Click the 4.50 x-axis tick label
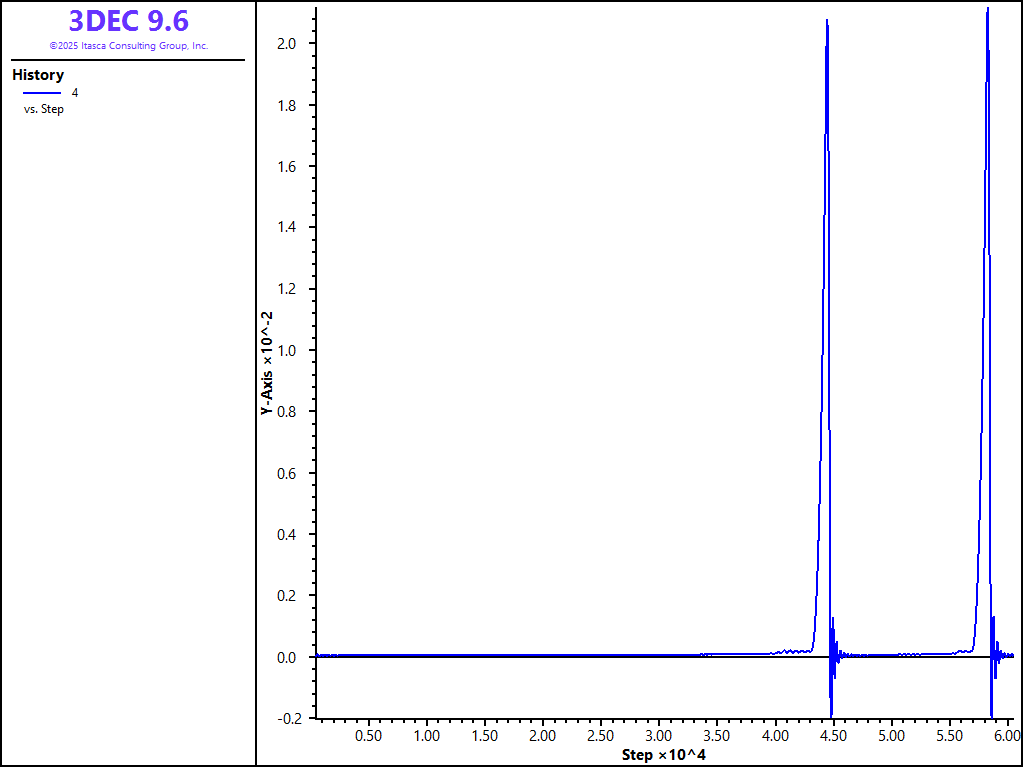The image size is (1024, 768). point(833,736)
